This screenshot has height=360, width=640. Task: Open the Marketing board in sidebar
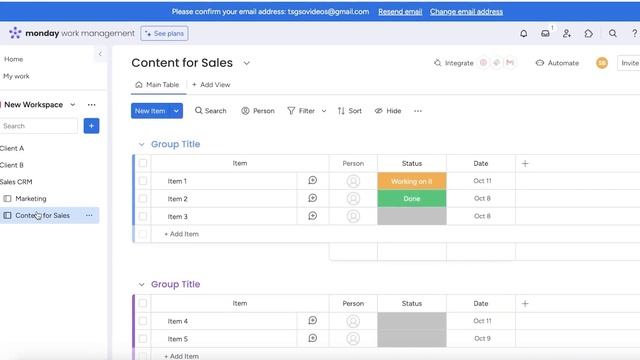coord(31,199)
